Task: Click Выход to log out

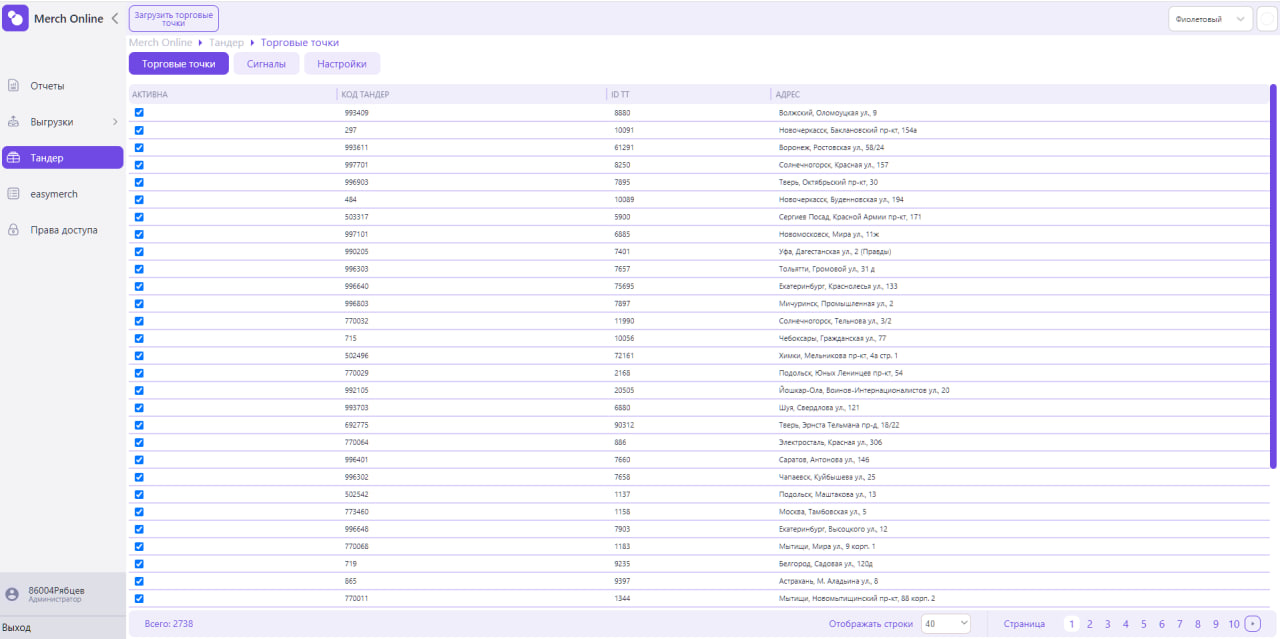Action: click(x=17, y=628)
